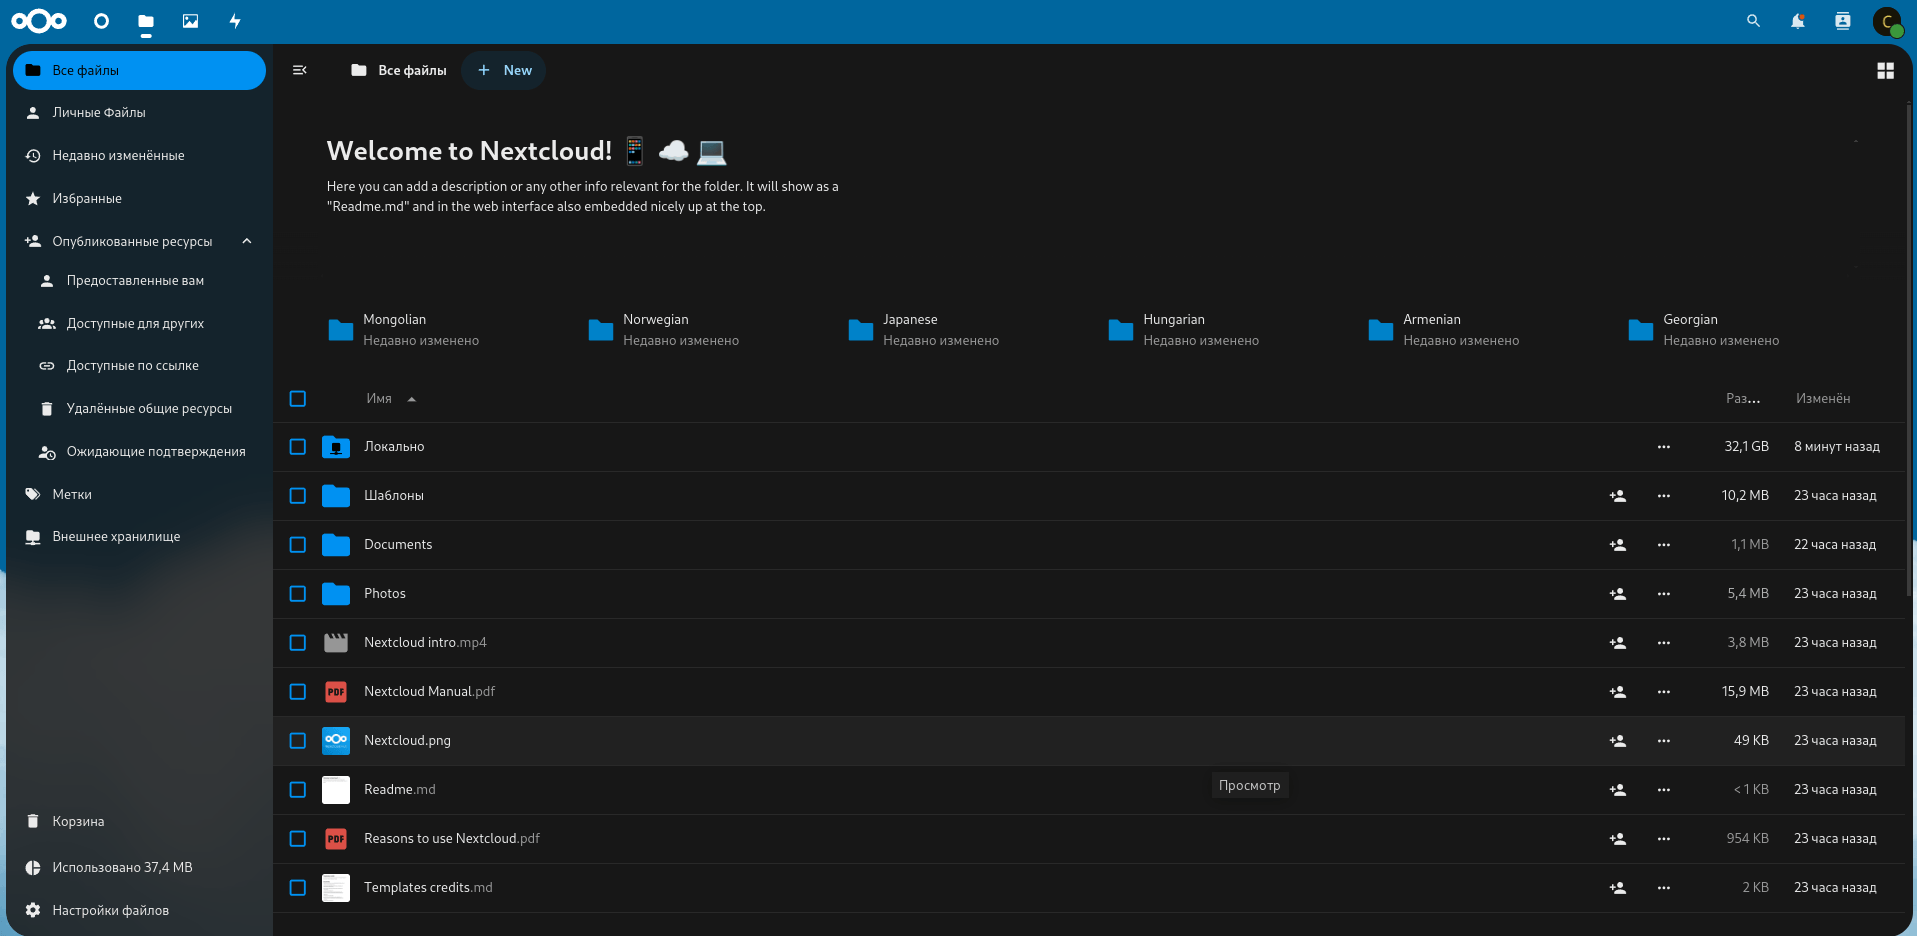Click the share icon for Reasons to use Nextcloud.pdf
The image size is (1917, 936).
(x=1618, y=839)
